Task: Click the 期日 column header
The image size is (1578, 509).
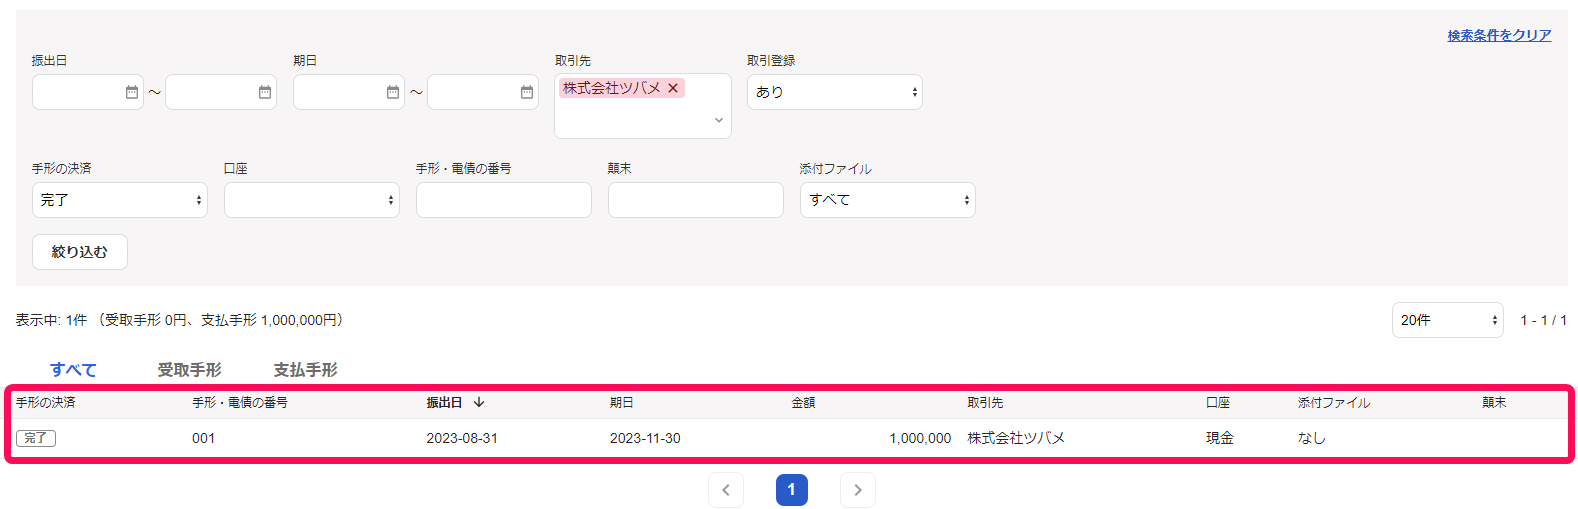Action: point(622,403)
